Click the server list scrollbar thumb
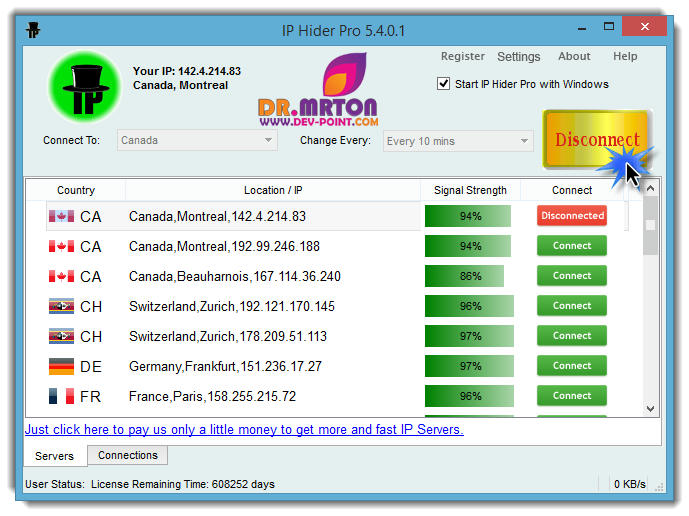 pos(651,225)
